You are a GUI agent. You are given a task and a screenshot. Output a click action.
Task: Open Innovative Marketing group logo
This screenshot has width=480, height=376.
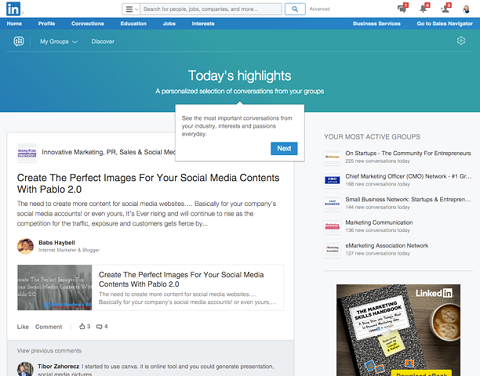click(x=27, y=153)
